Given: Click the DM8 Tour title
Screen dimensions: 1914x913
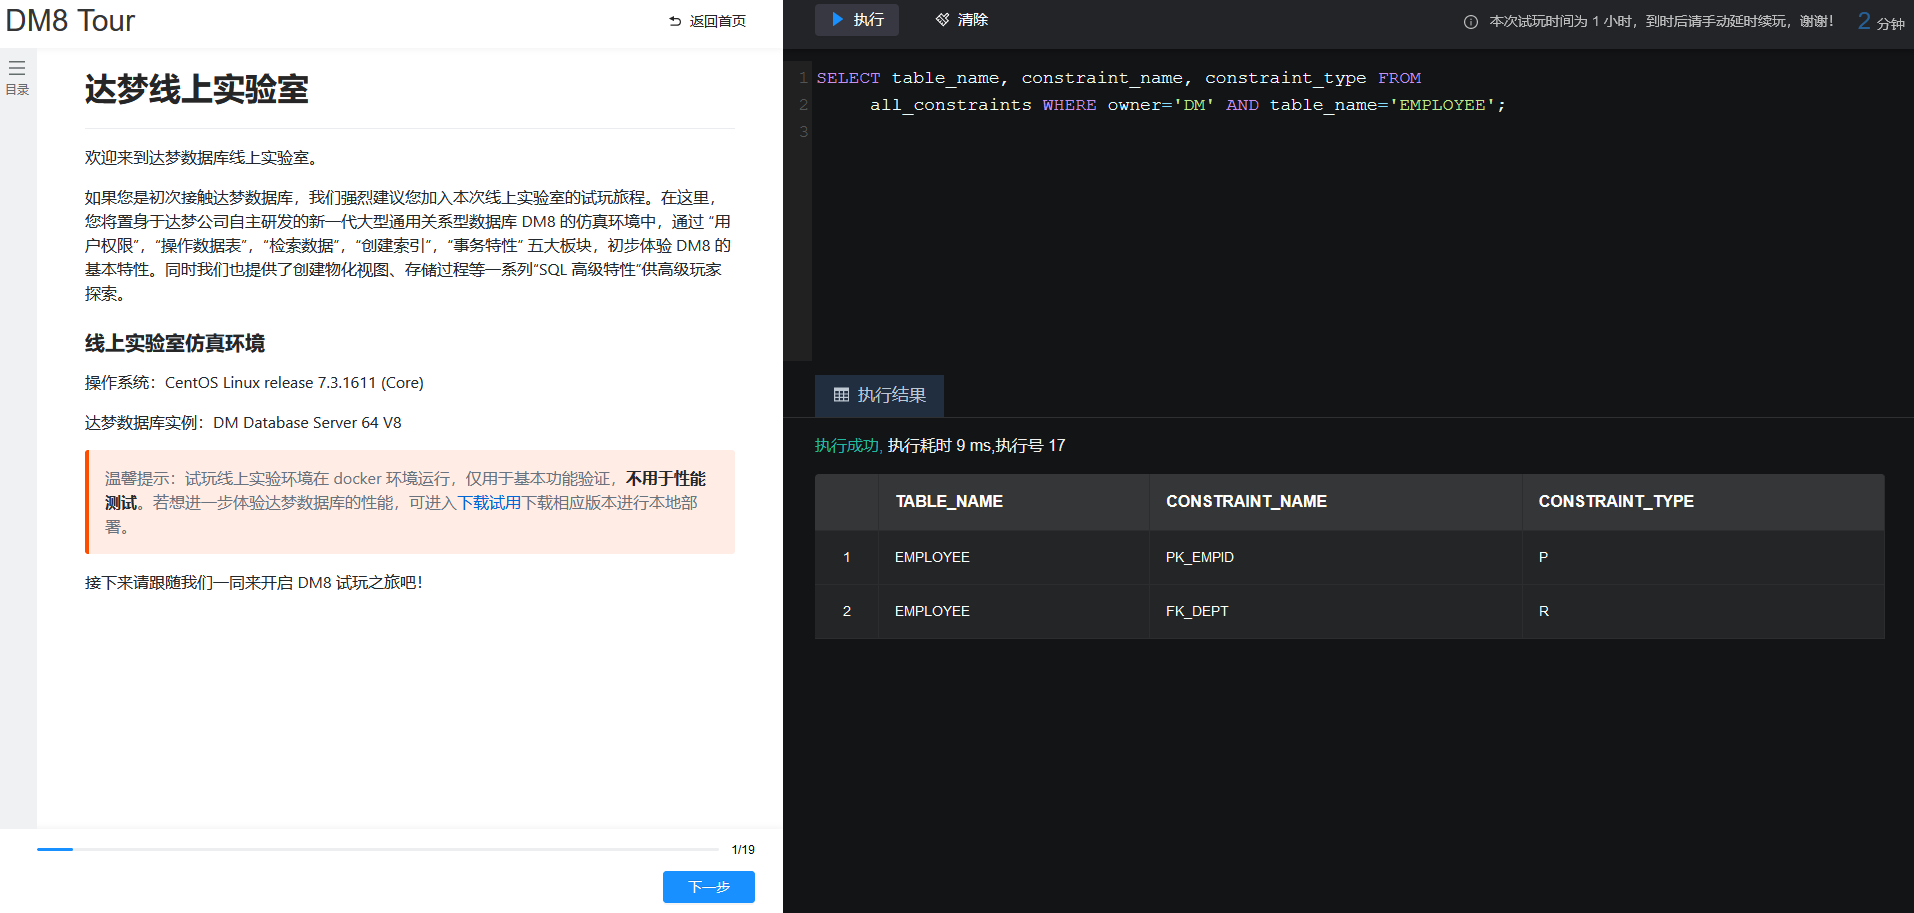Looking at the screenshot, I should click(70, 21).
